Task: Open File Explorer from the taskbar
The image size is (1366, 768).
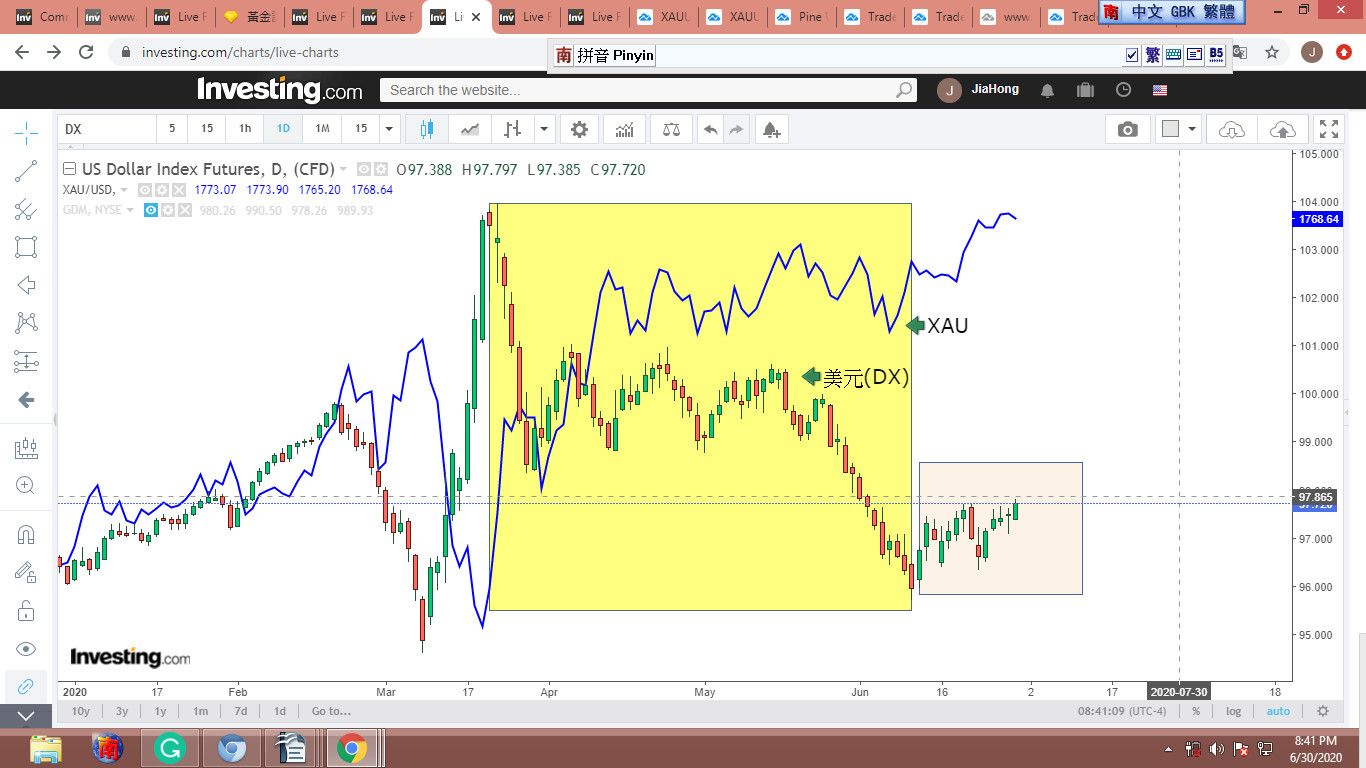Action: [46, 748]
